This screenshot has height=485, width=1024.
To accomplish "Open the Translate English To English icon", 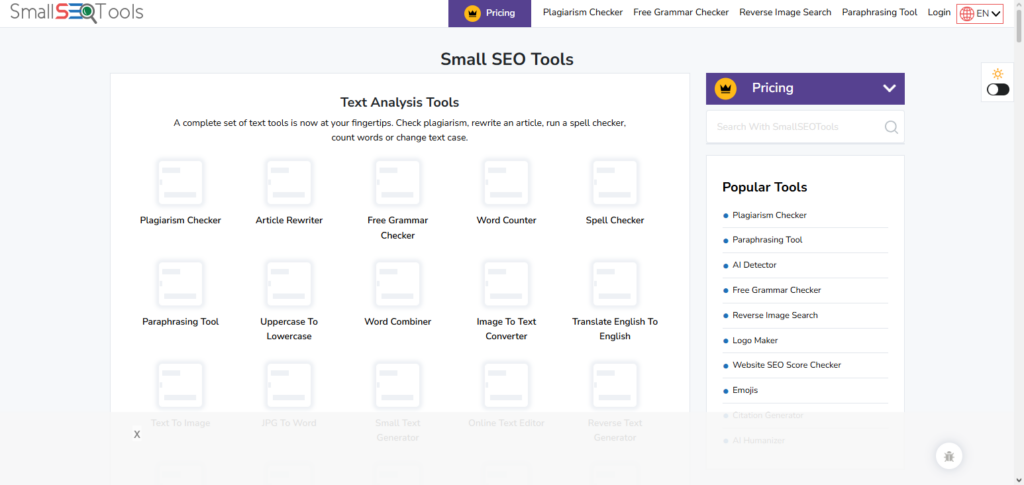I will pos(615,284).
